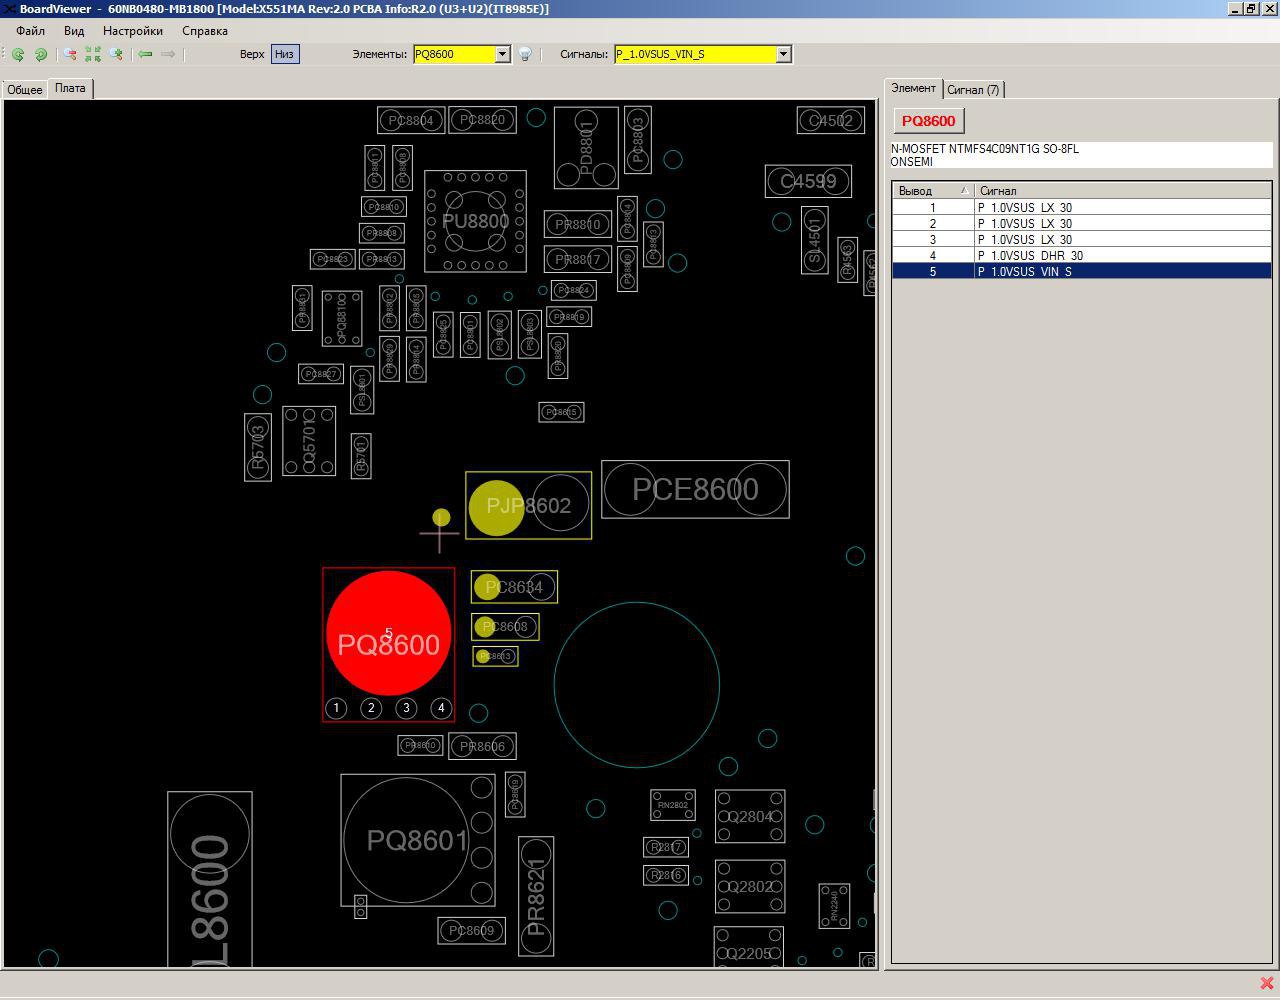The width and height of the screenshot is (1280, 1000).
Task: Rotate the board counter-clockwise
Action: [18, 54]
